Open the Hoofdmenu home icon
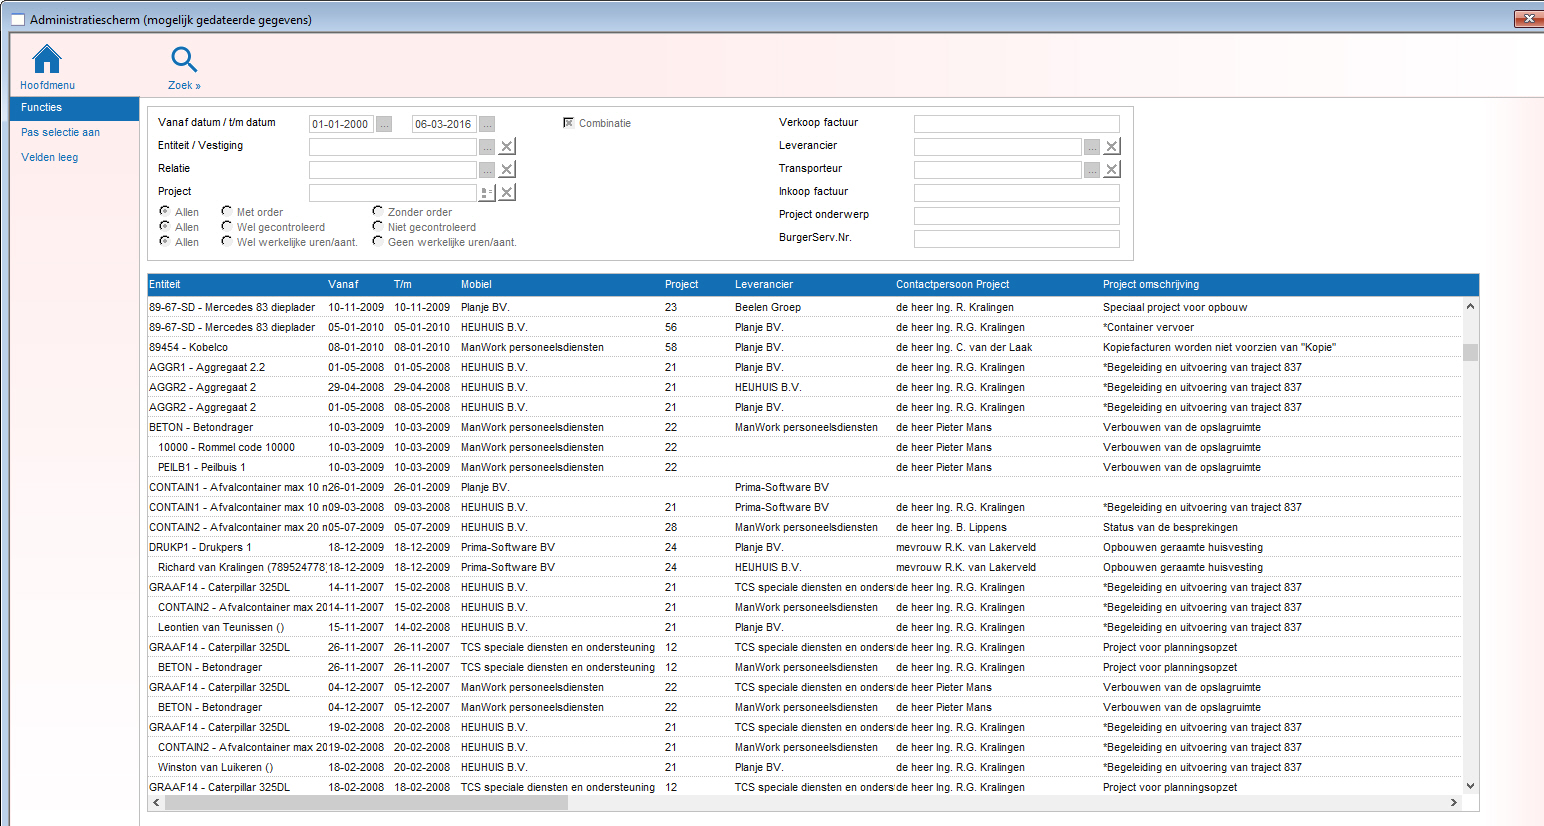1544x826 pixels. [47, 59]
